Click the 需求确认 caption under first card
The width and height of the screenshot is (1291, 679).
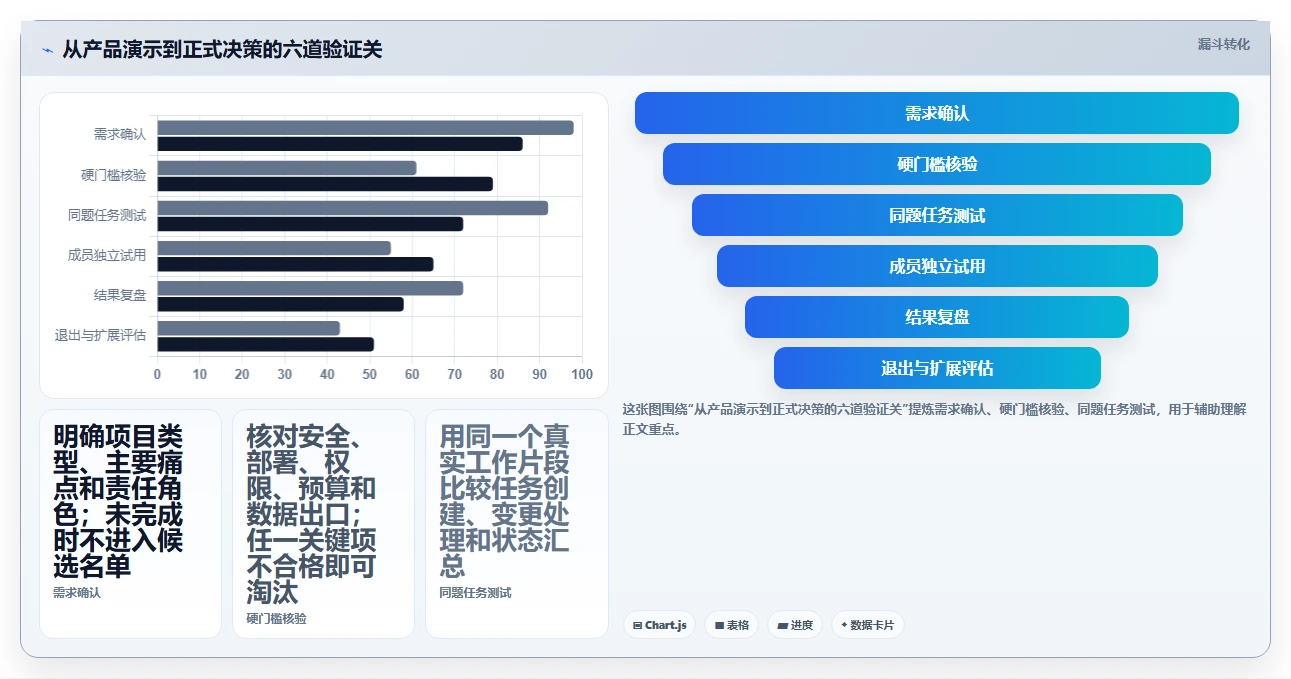tap(77, 593)
